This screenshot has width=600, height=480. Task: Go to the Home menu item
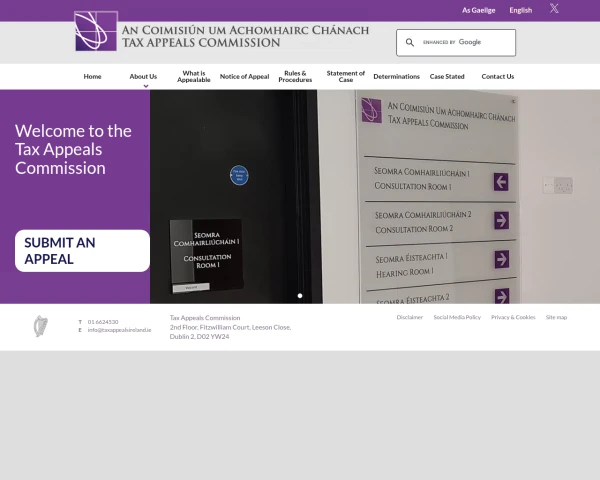(x=92, y=76)
